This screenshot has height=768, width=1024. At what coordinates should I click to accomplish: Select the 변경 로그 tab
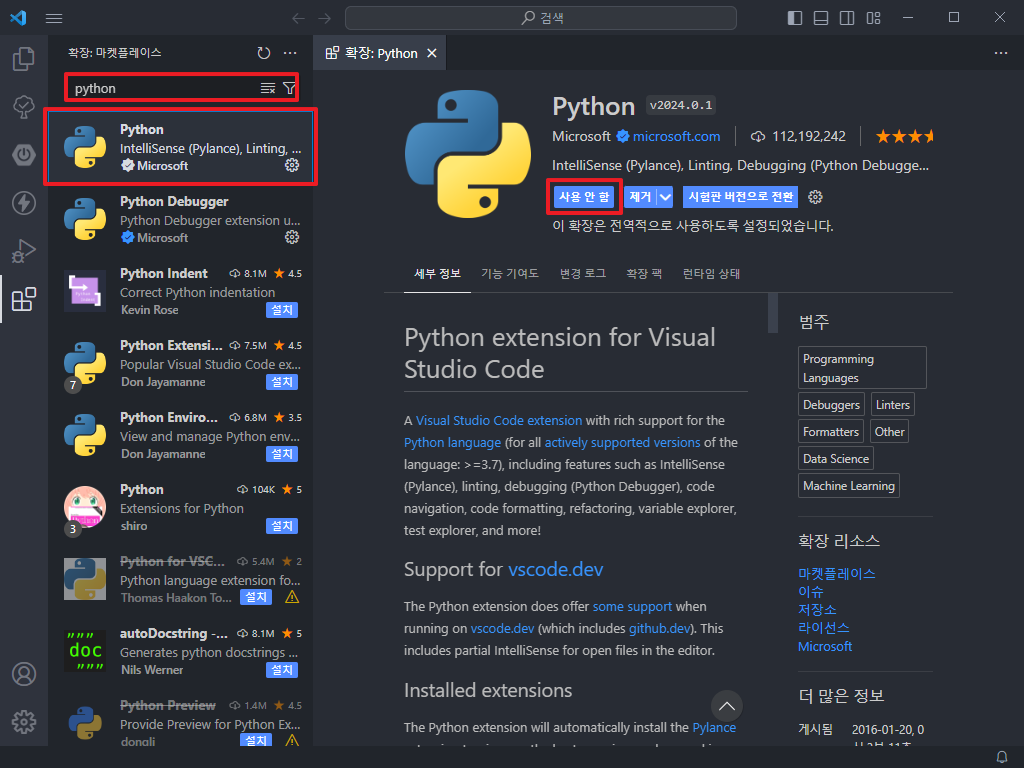(x=583, y=274)
